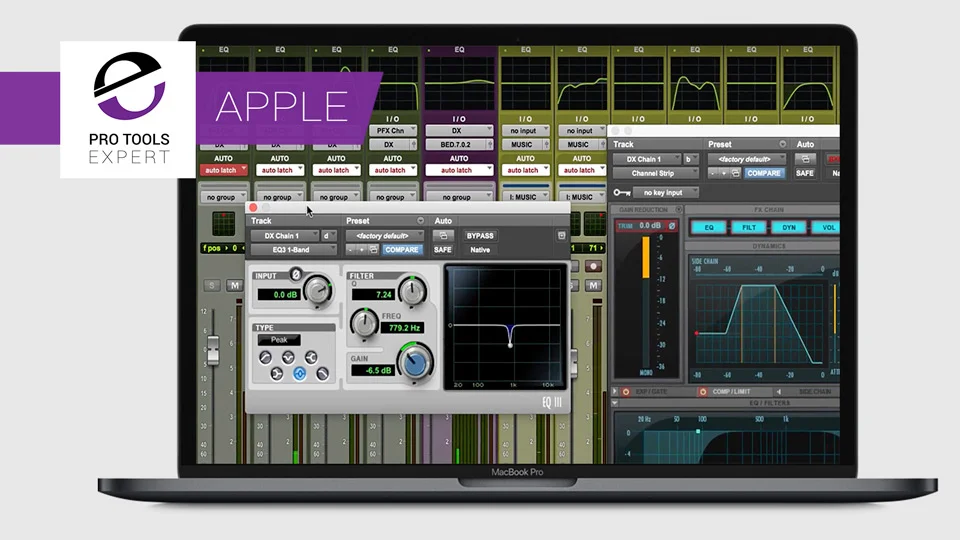The image size is (960, 540).
Task: Open the Channel Strip plug-in selector dropdown
Action: (x=656, y=173)
